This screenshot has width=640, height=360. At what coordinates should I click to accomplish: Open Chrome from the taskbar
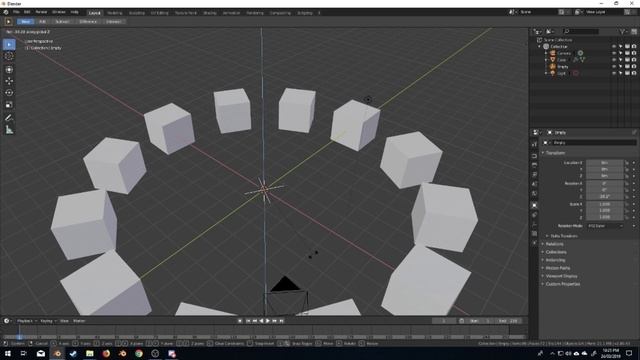coord(139,353)
